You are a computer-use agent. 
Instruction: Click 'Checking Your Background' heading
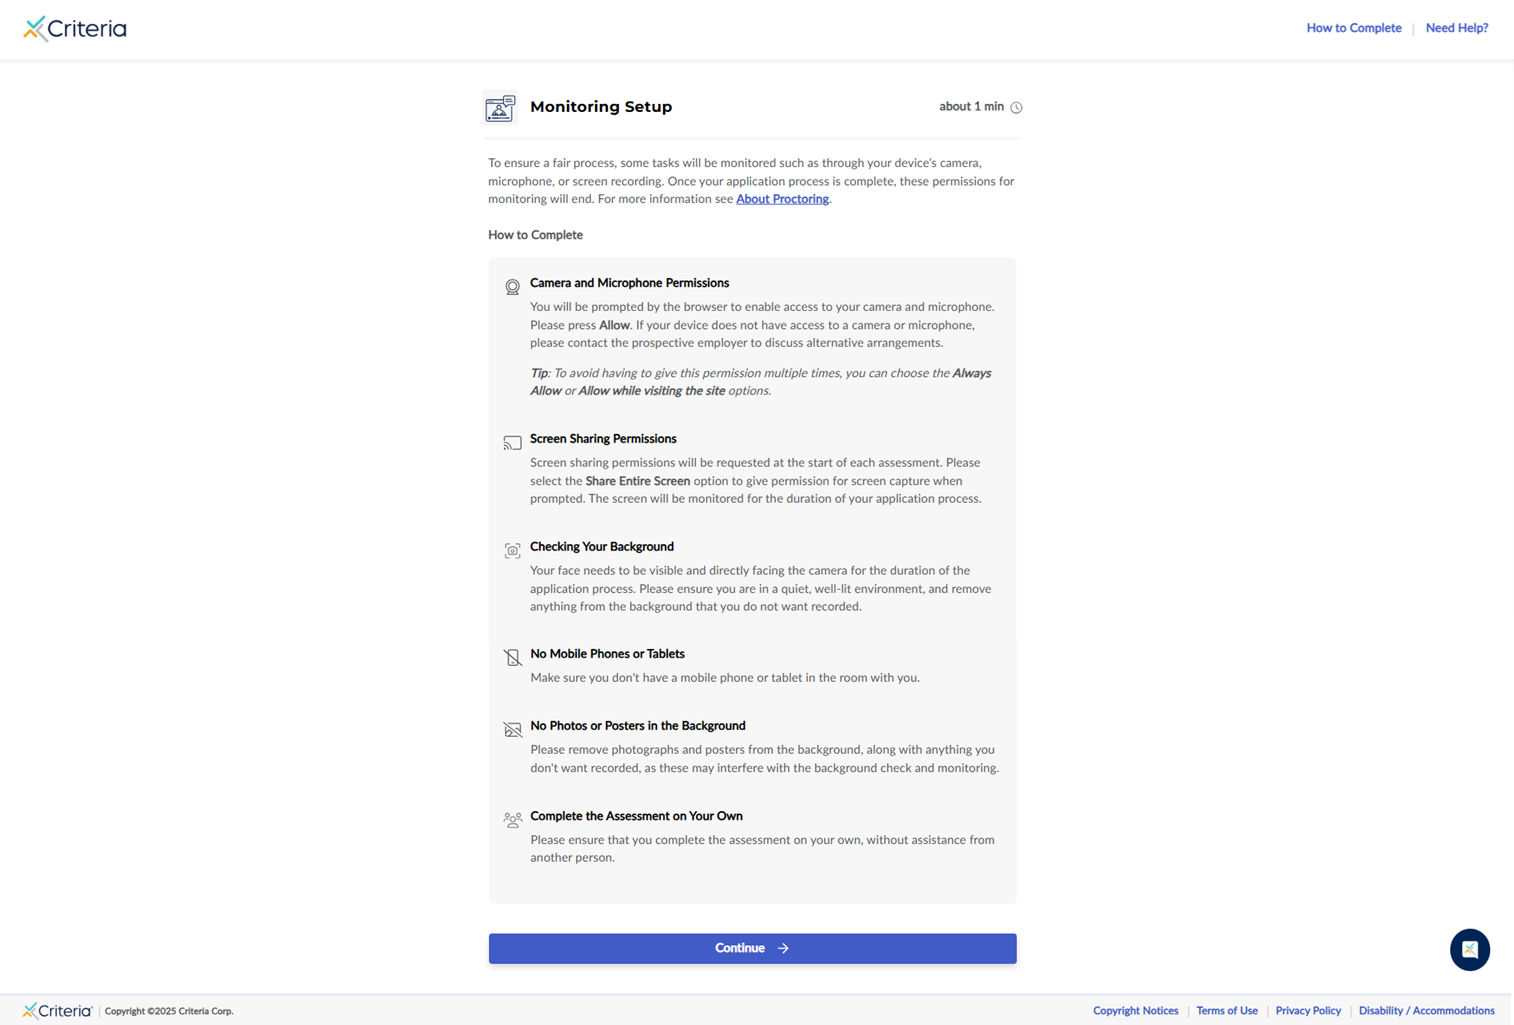pos(602,547)
